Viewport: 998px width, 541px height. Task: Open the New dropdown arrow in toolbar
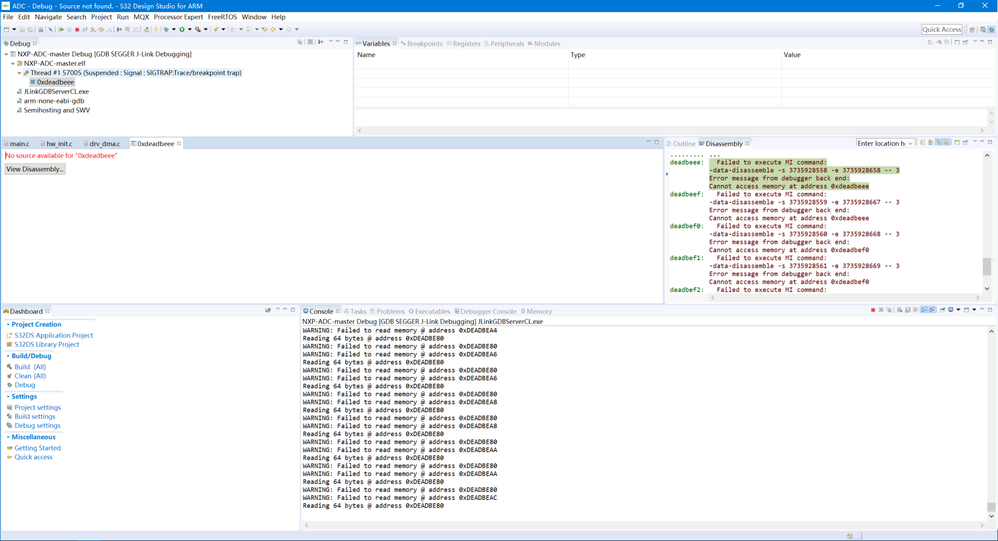click(x=14, y=29)
